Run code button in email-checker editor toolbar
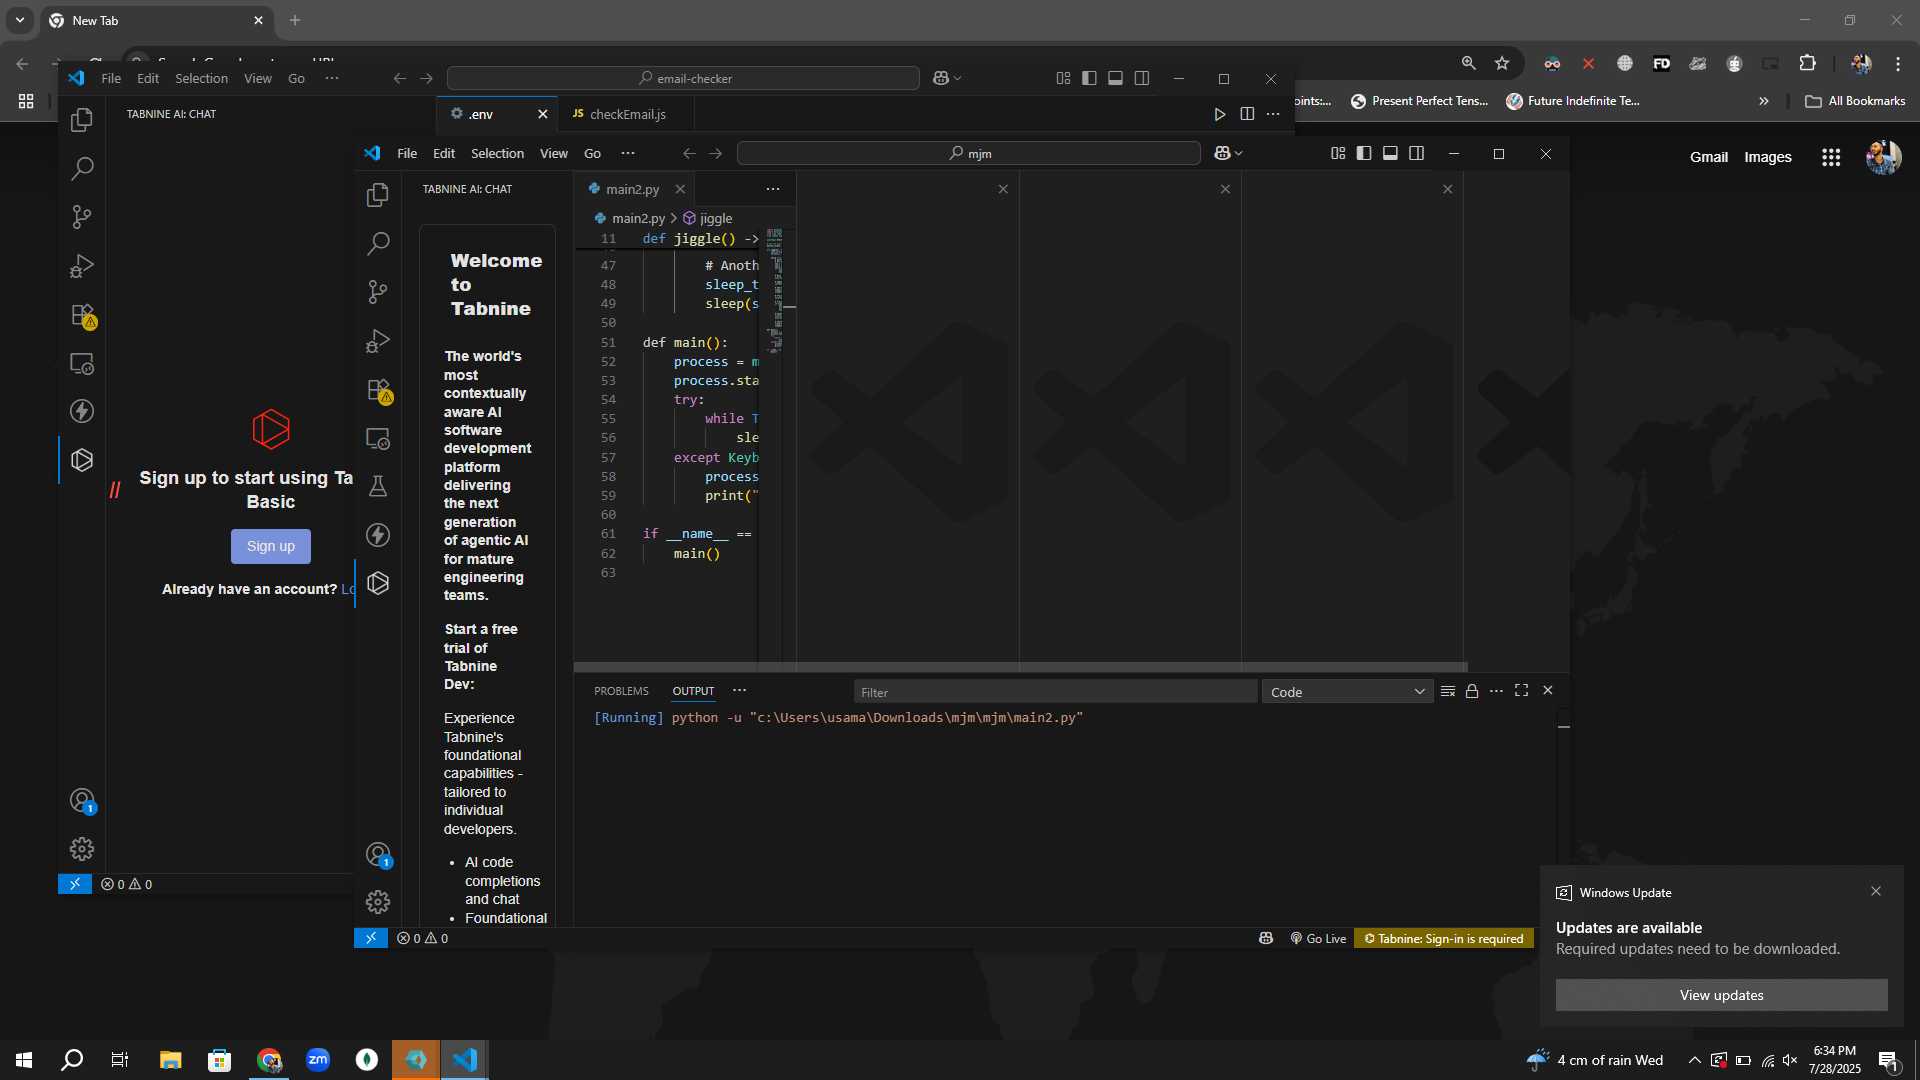The image size is (1920, 1080). [1220, 114]
